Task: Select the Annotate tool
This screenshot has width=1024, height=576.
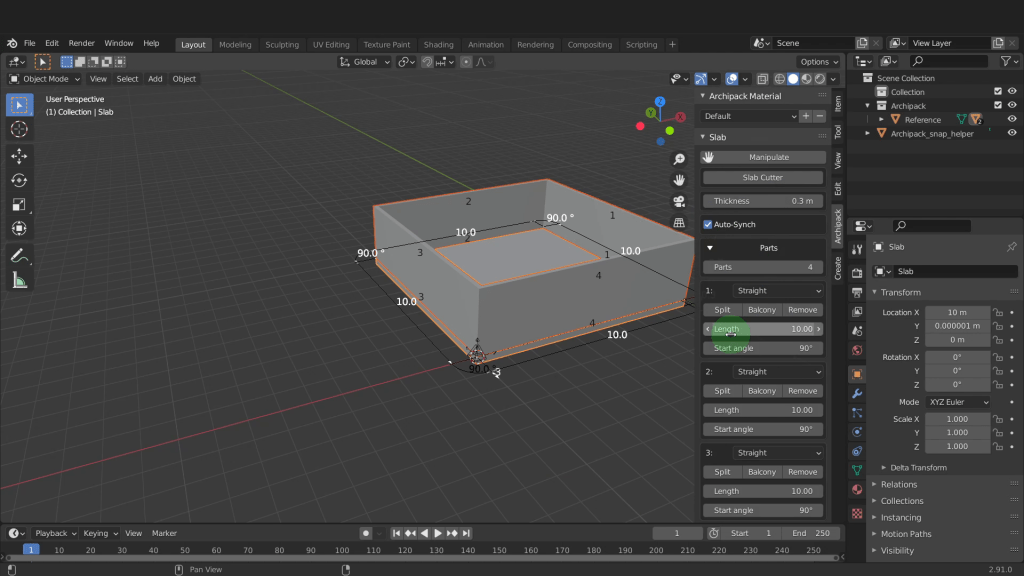Action: (19, 256)
